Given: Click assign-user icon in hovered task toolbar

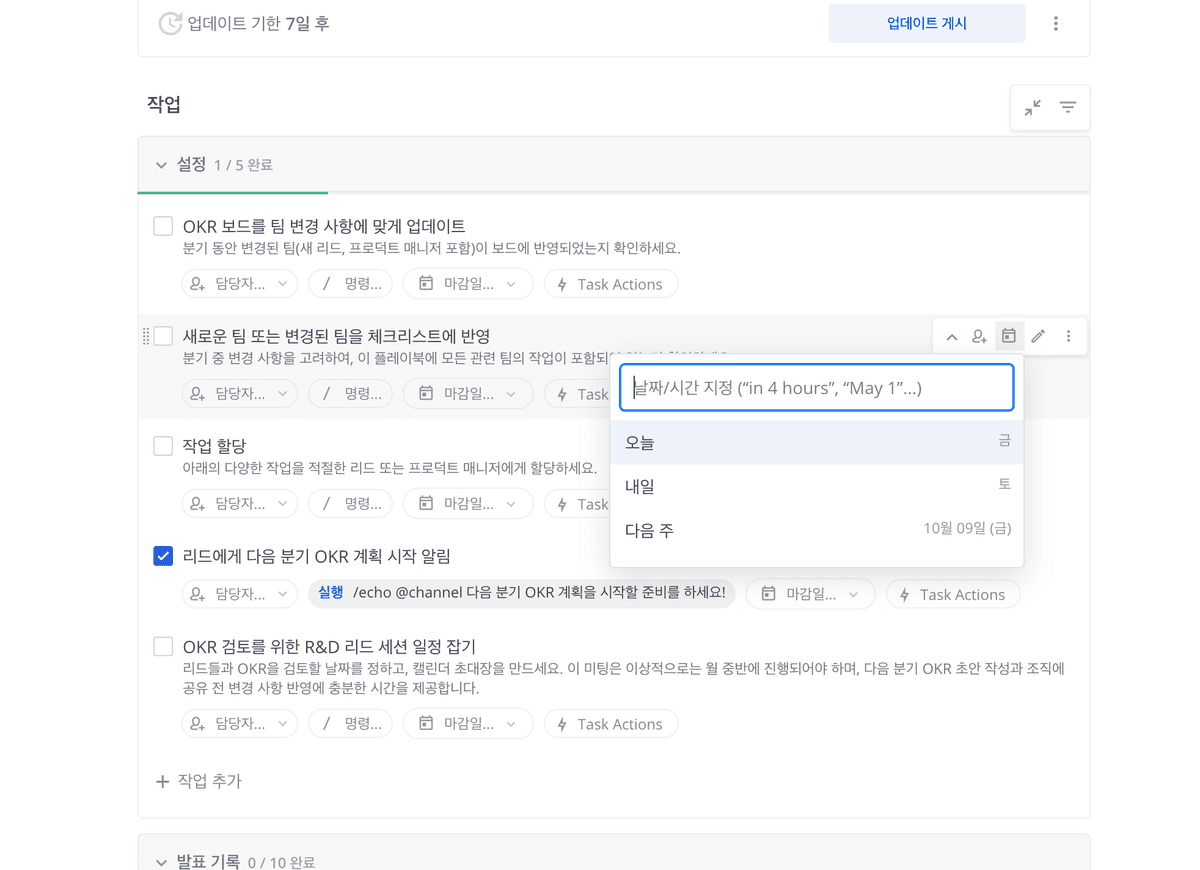Looking at the screenshot, I should click(x=979, y=337).
